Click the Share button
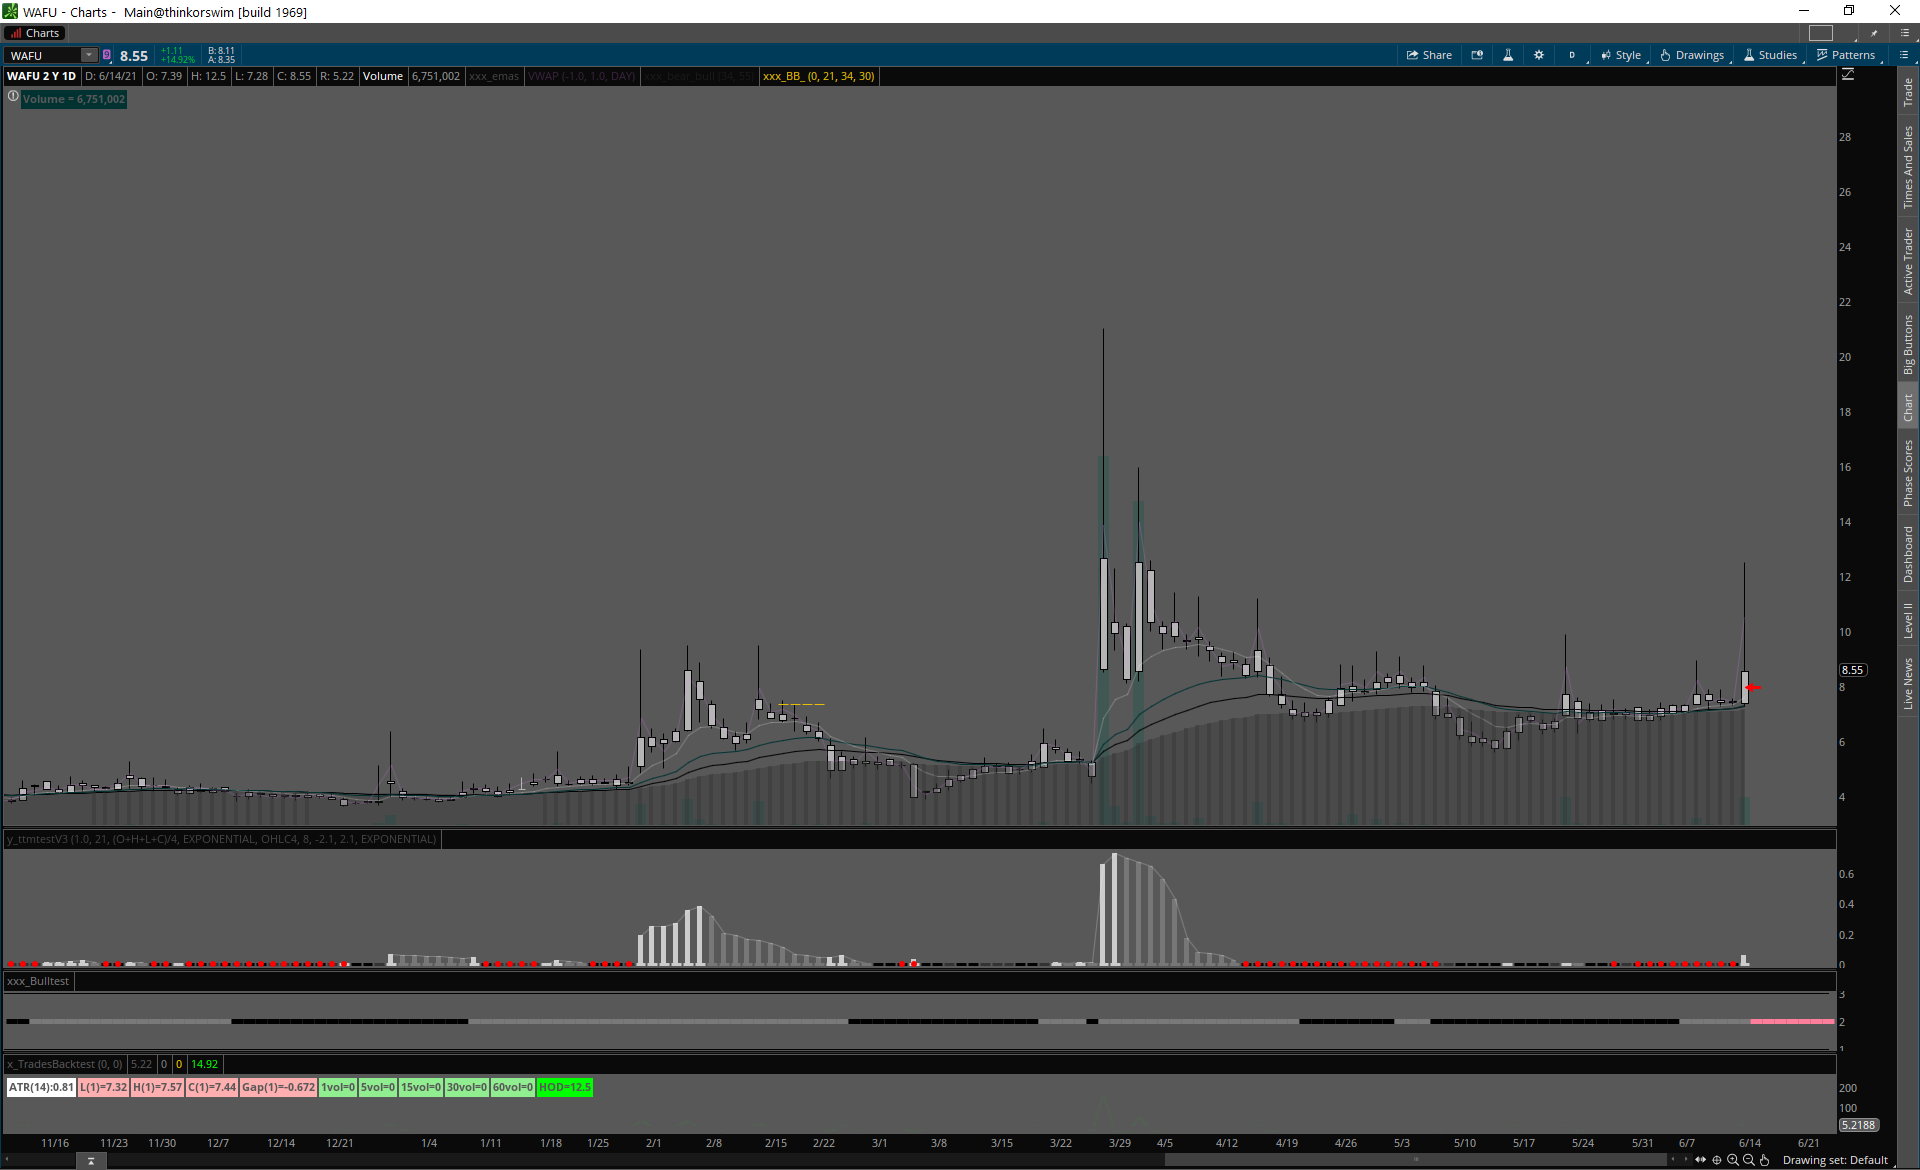 click(x=1429, y=55)
